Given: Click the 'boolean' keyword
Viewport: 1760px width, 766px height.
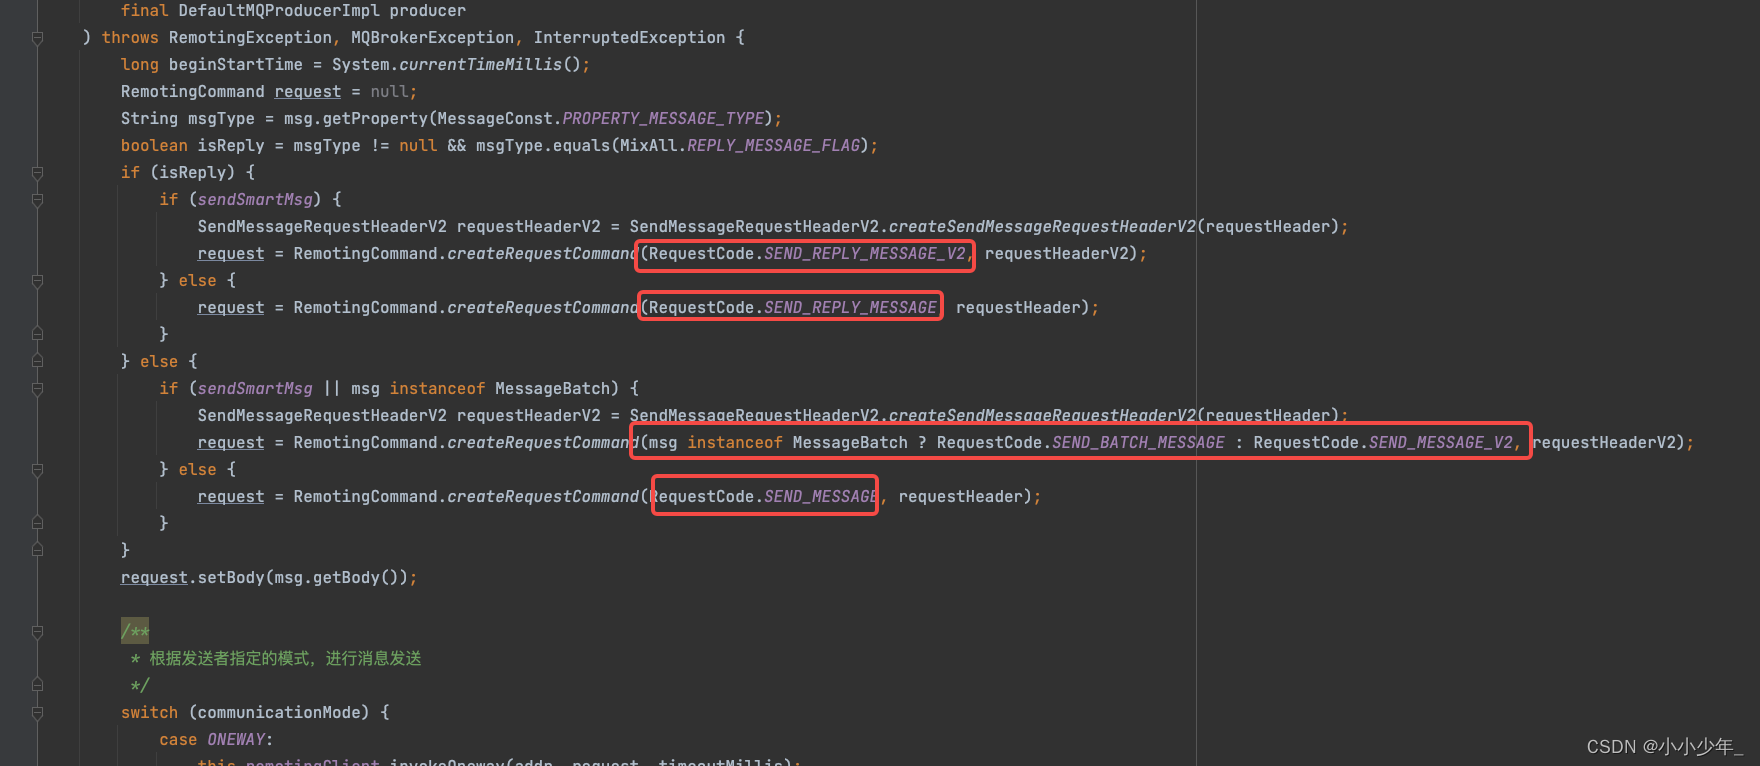Looking at the screenshot, I should [x=154, y=146].
